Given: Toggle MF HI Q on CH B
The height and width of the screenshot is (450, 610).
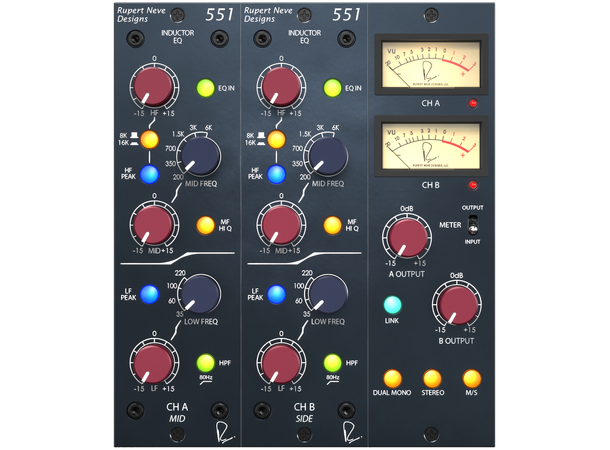Looking at the screenshot, I should 332,225.
